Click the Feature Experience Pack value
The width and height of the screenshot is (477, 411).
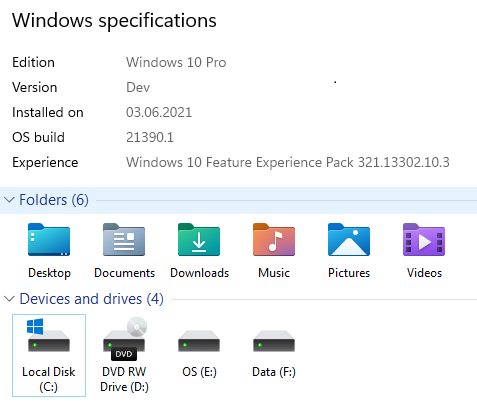pyautogui.click(x=288, y=162)
